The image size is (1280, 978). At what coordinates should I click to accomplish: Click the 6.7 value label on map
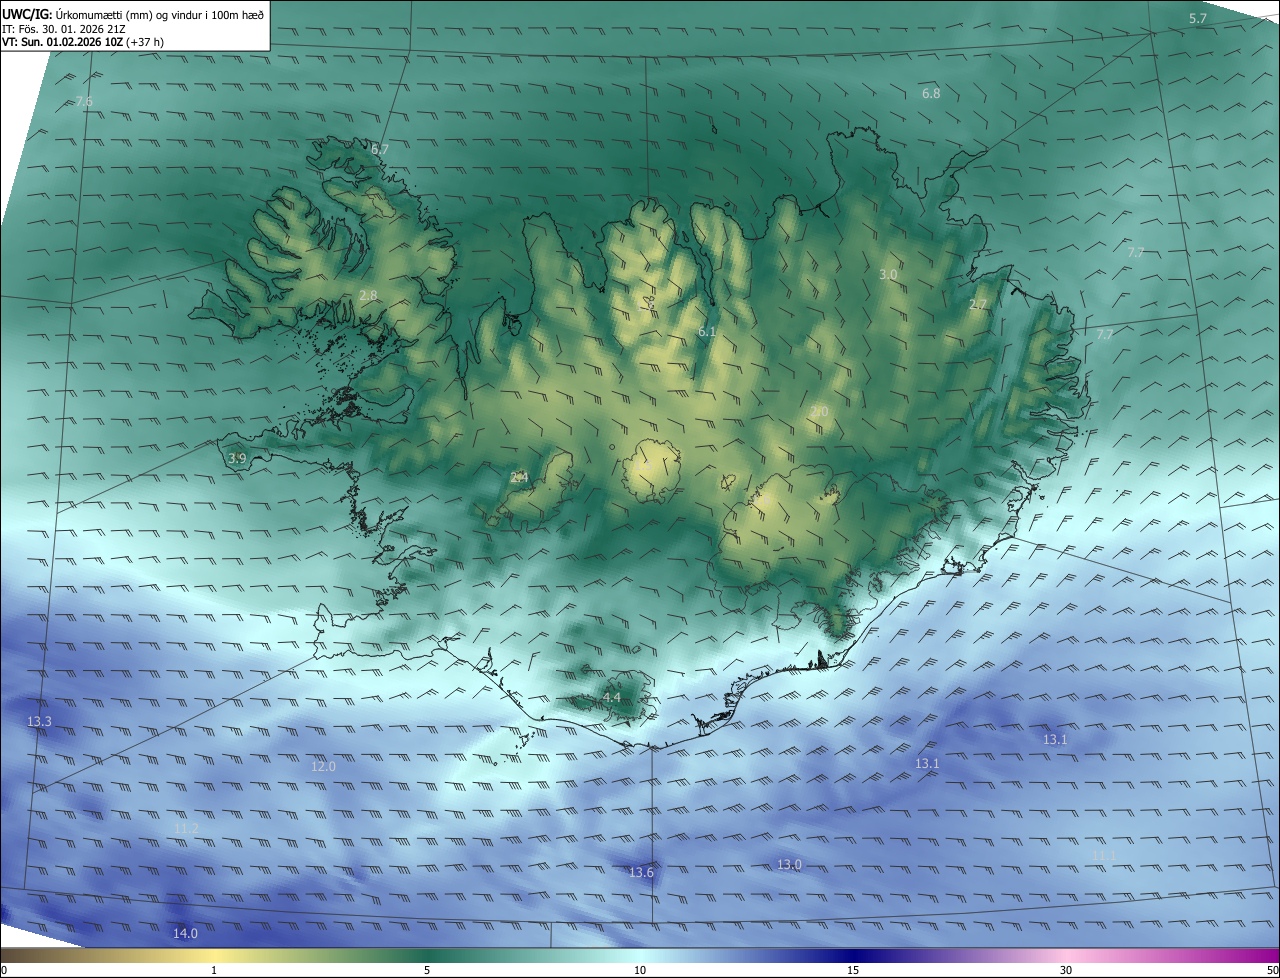click(380, 149)
